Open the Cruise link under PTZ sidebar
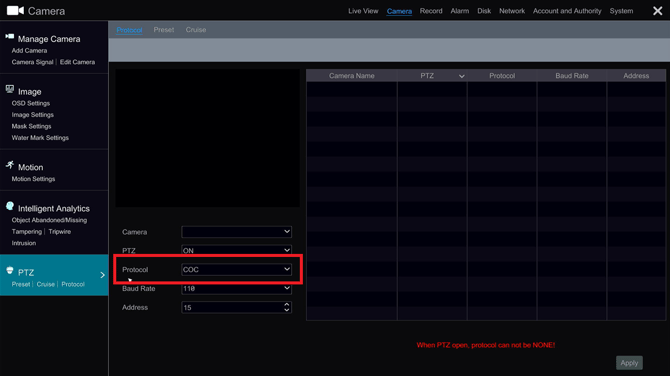The width and height of the screenshot is (670, 376). 46,284
